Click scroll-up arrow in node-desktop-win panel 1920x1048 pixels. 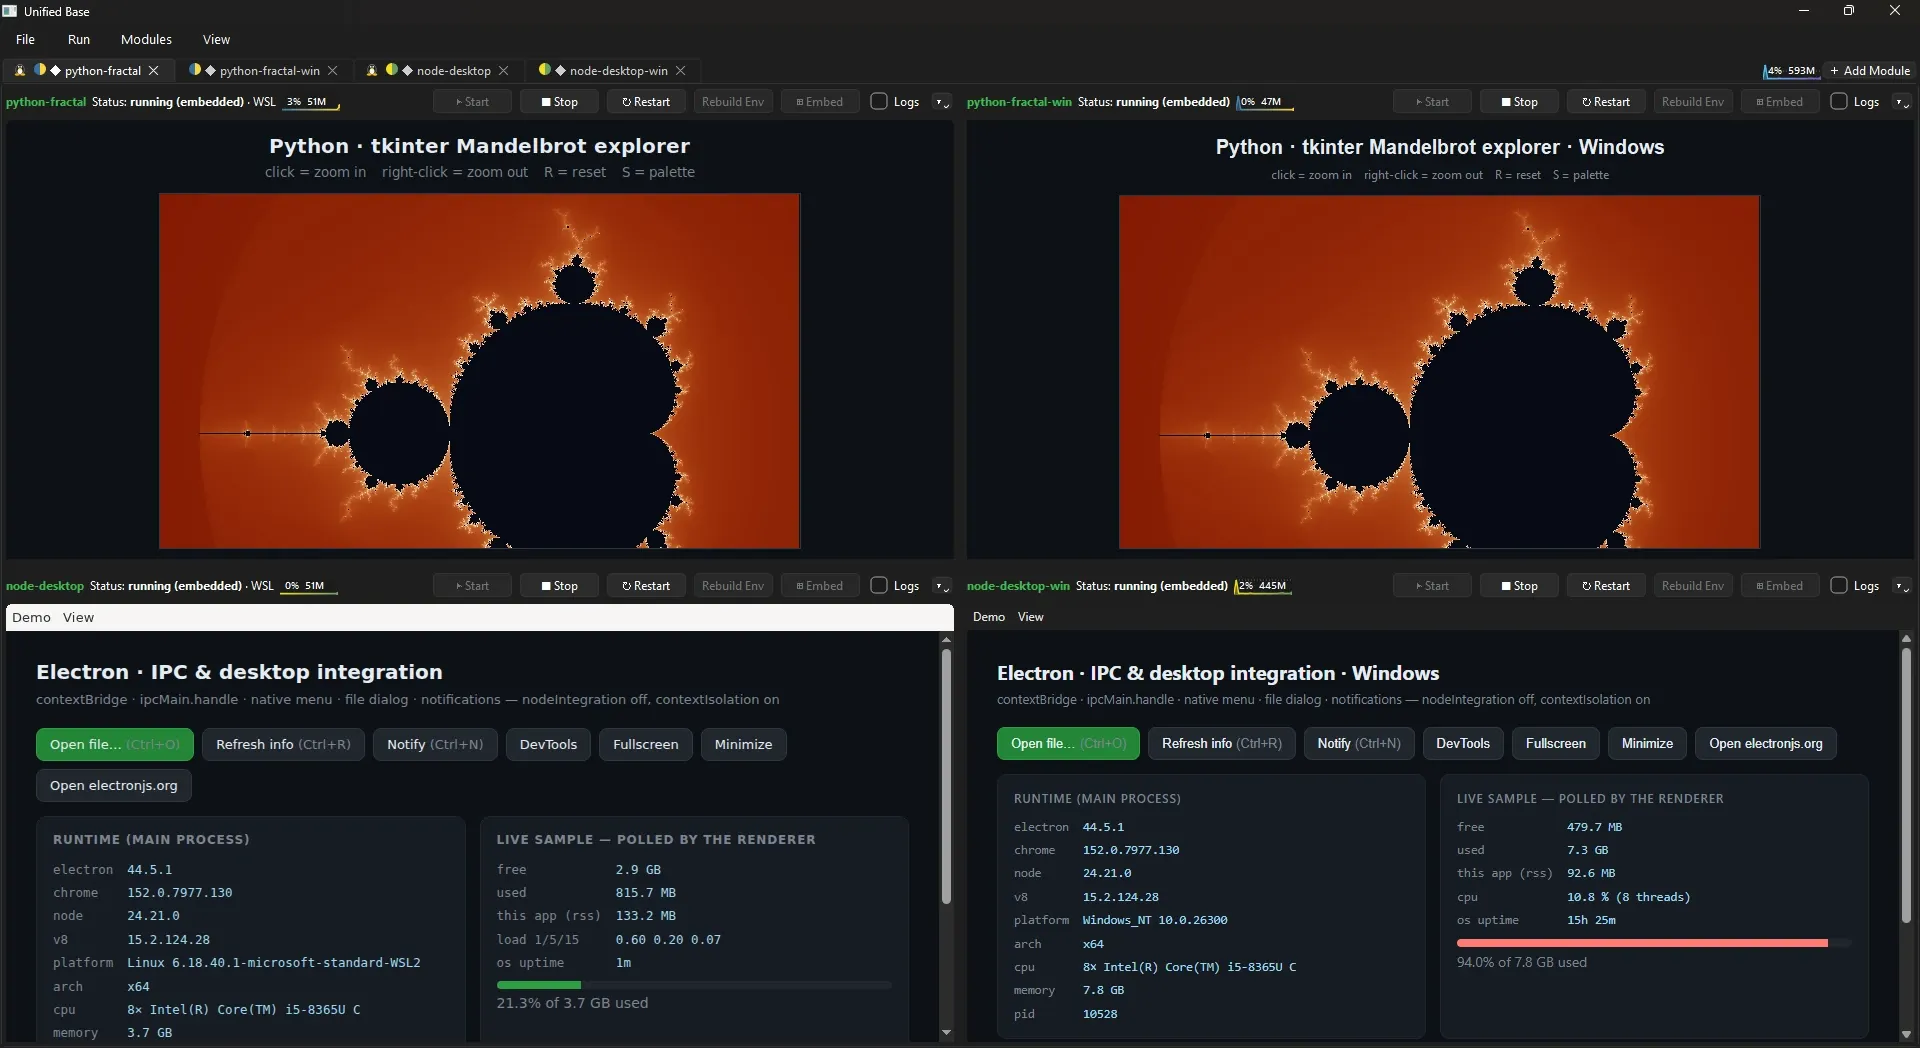tap(1906, 638)
